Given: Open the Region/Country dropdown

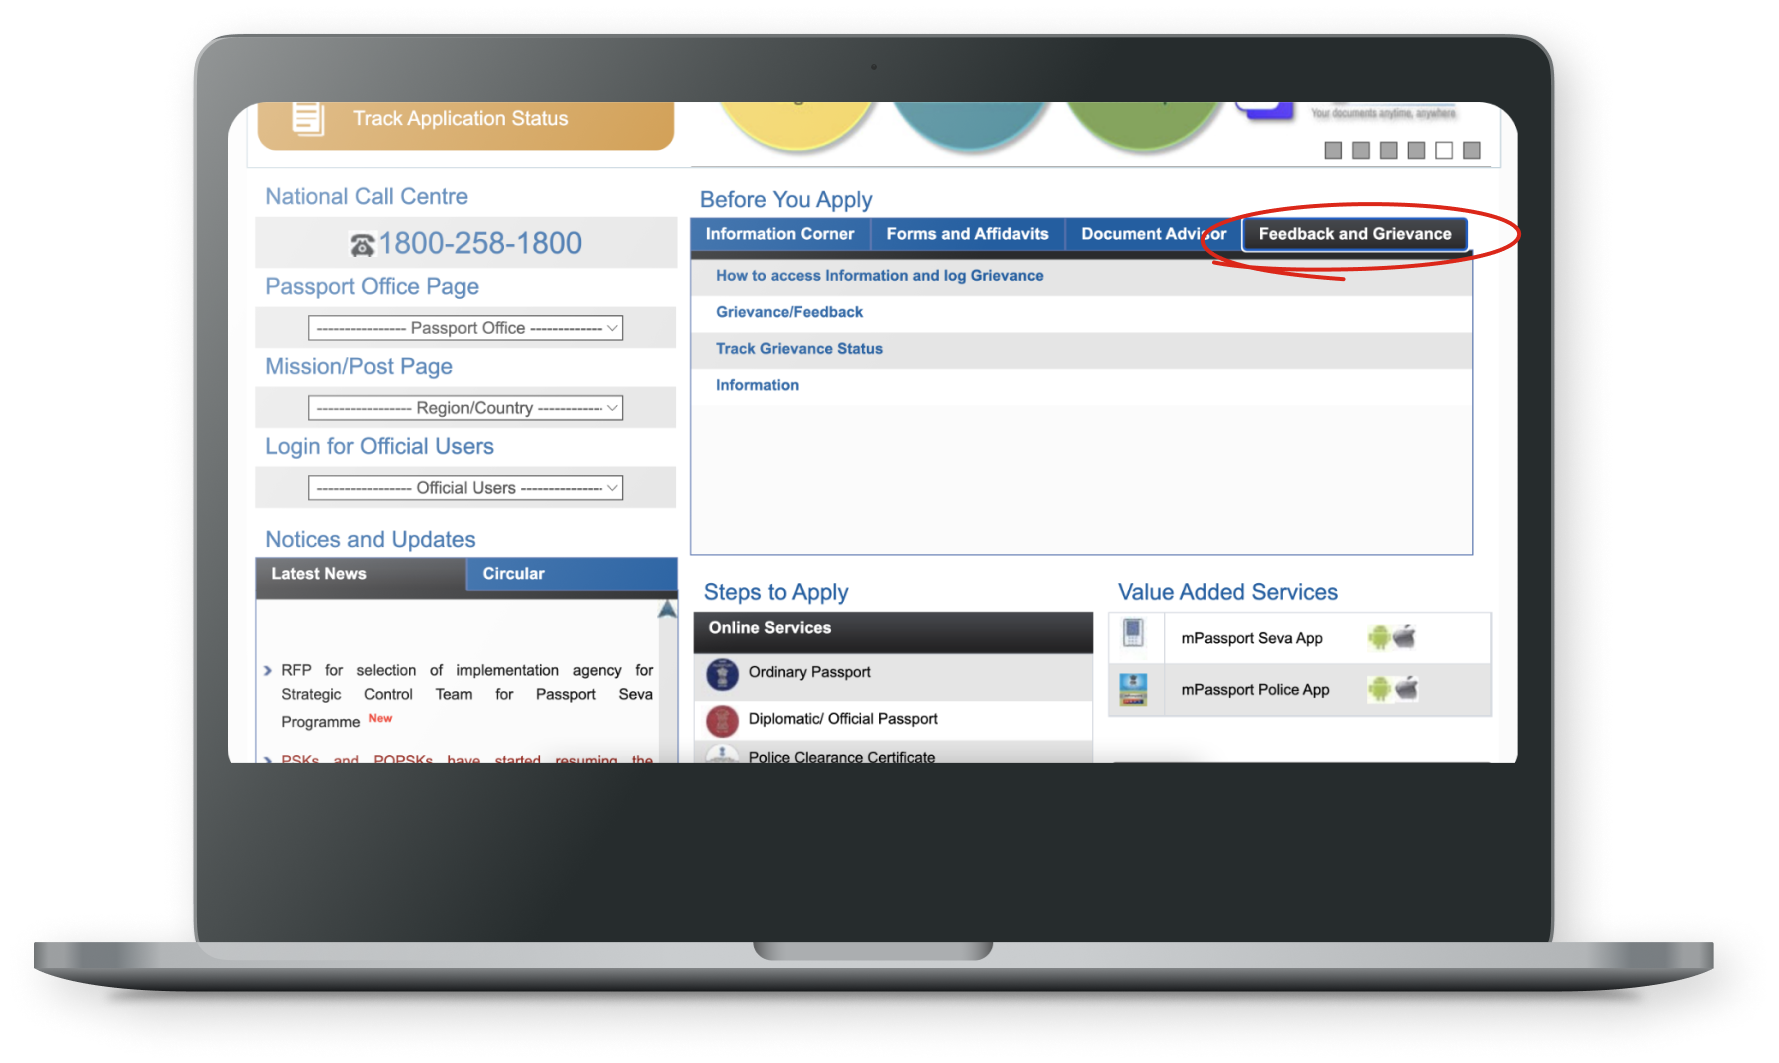Looking at the screenshot, I should [x=465, y=408].
